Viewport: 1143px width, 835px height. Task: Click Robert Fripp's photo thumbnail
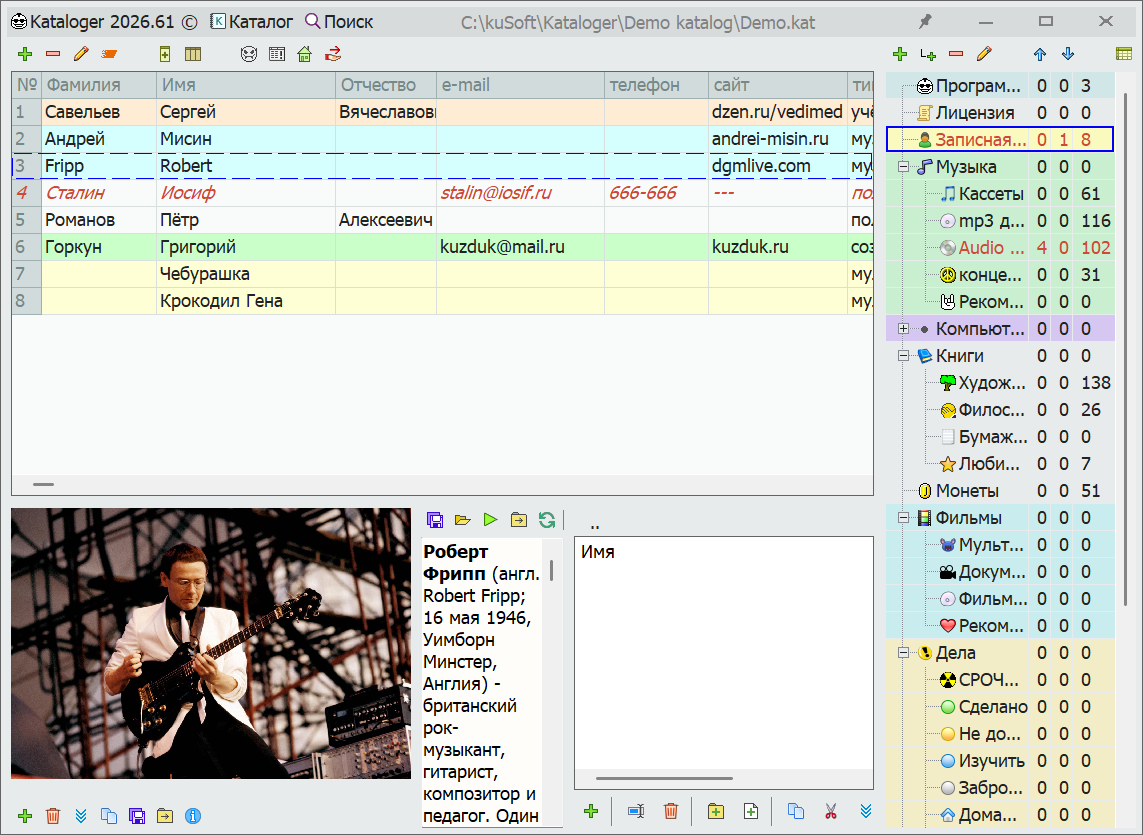tap(210, 643)
